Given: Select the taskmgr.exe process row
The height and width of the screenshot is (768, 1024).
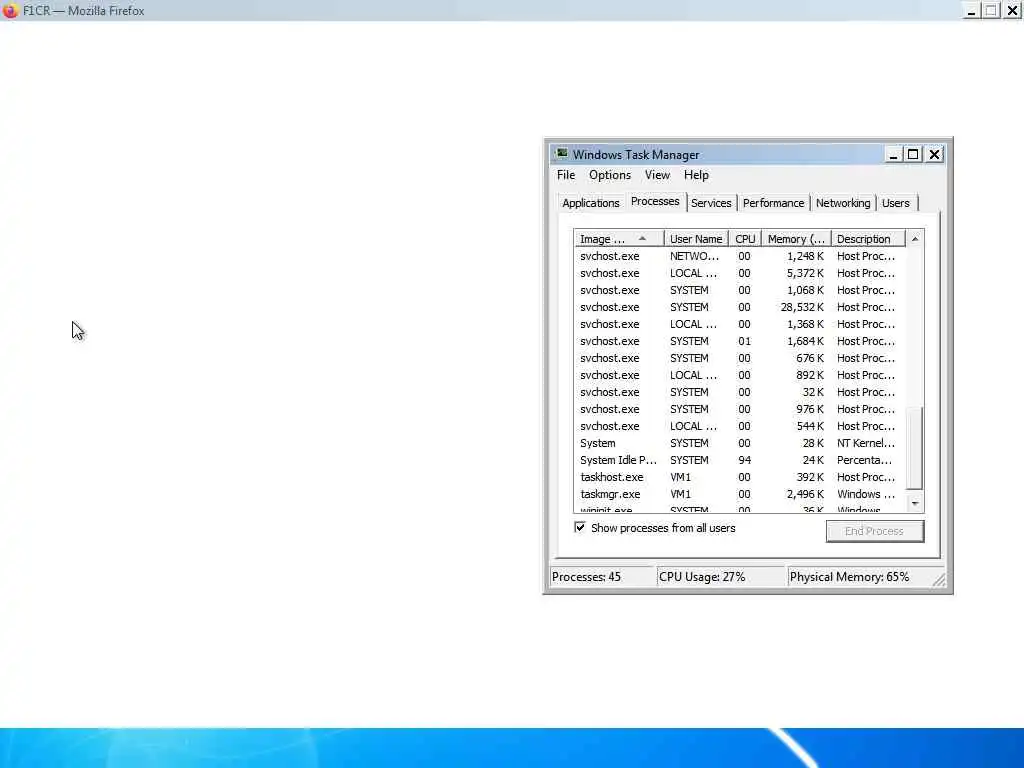Looking at the screenshot, I should coord(740,494).
